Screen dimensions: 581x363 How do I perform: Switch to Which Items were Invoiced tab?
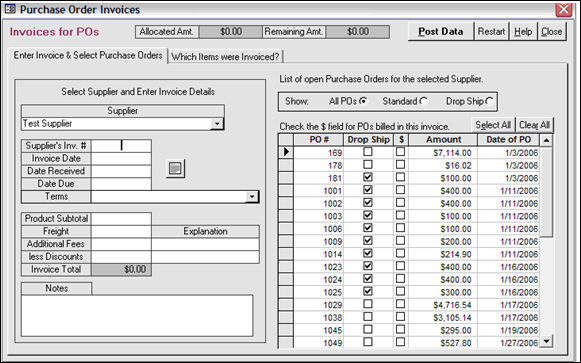pos(225,57)
